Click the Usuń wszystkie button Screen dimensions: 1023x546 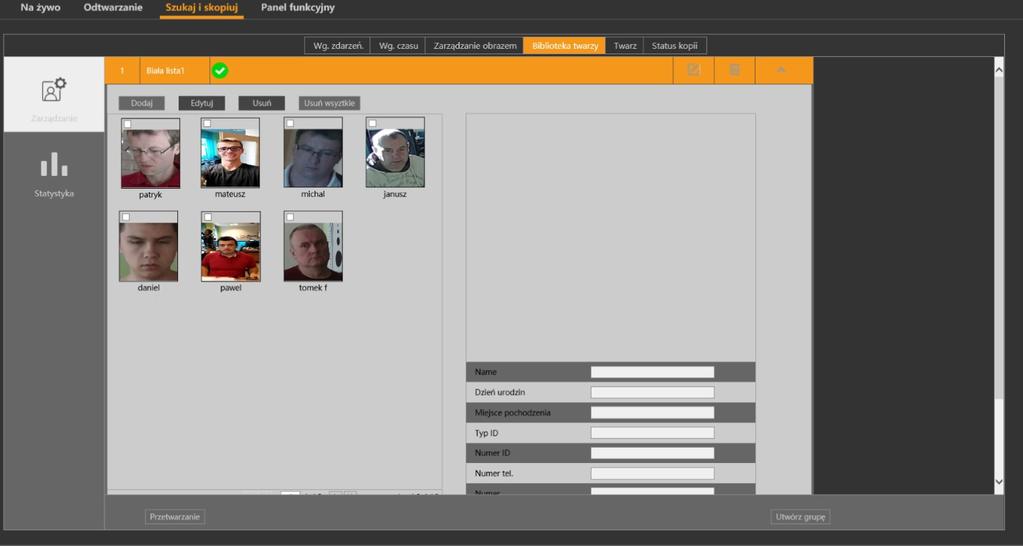coord(329,103)
